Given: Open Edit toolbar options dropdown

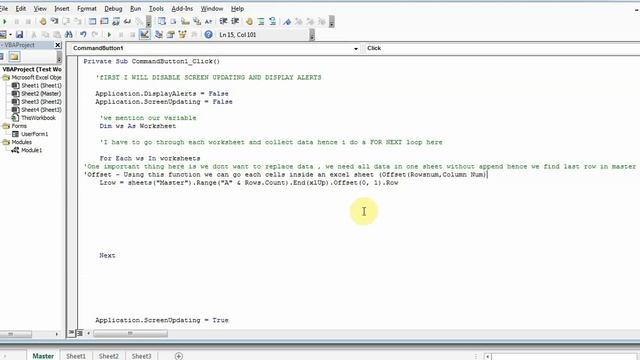Looking at the screenshot, I should point(331,21).
